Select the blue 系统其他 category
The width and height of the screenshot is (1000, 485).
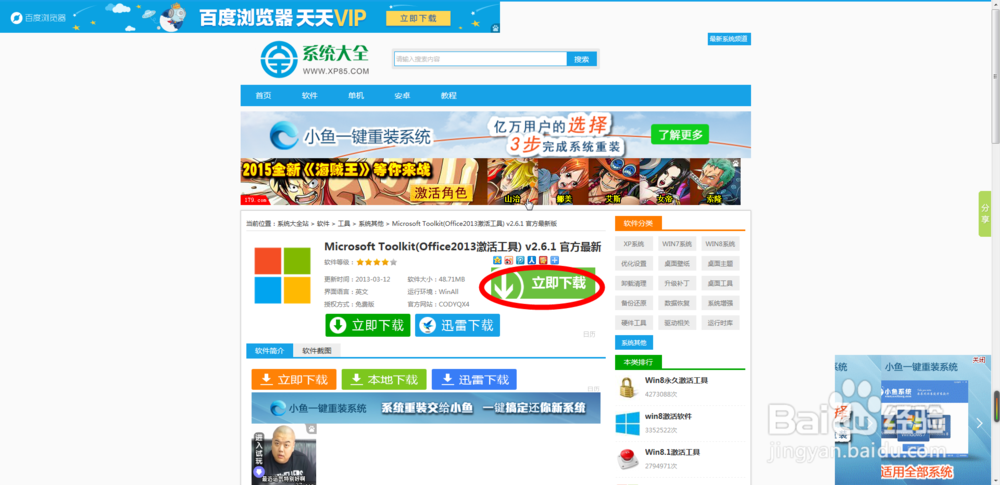(x=634, y=343)
